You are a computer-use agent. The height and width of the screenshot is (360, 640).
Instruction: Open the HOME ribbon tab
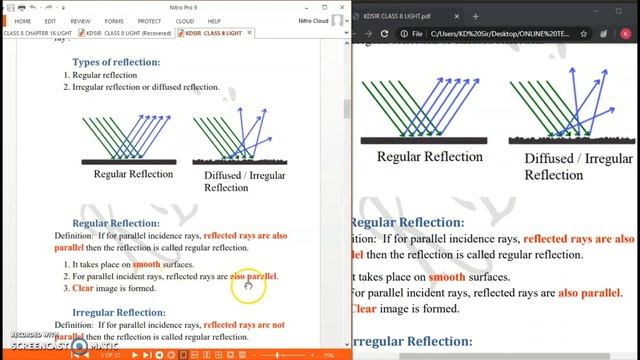[x=22, y=21]
